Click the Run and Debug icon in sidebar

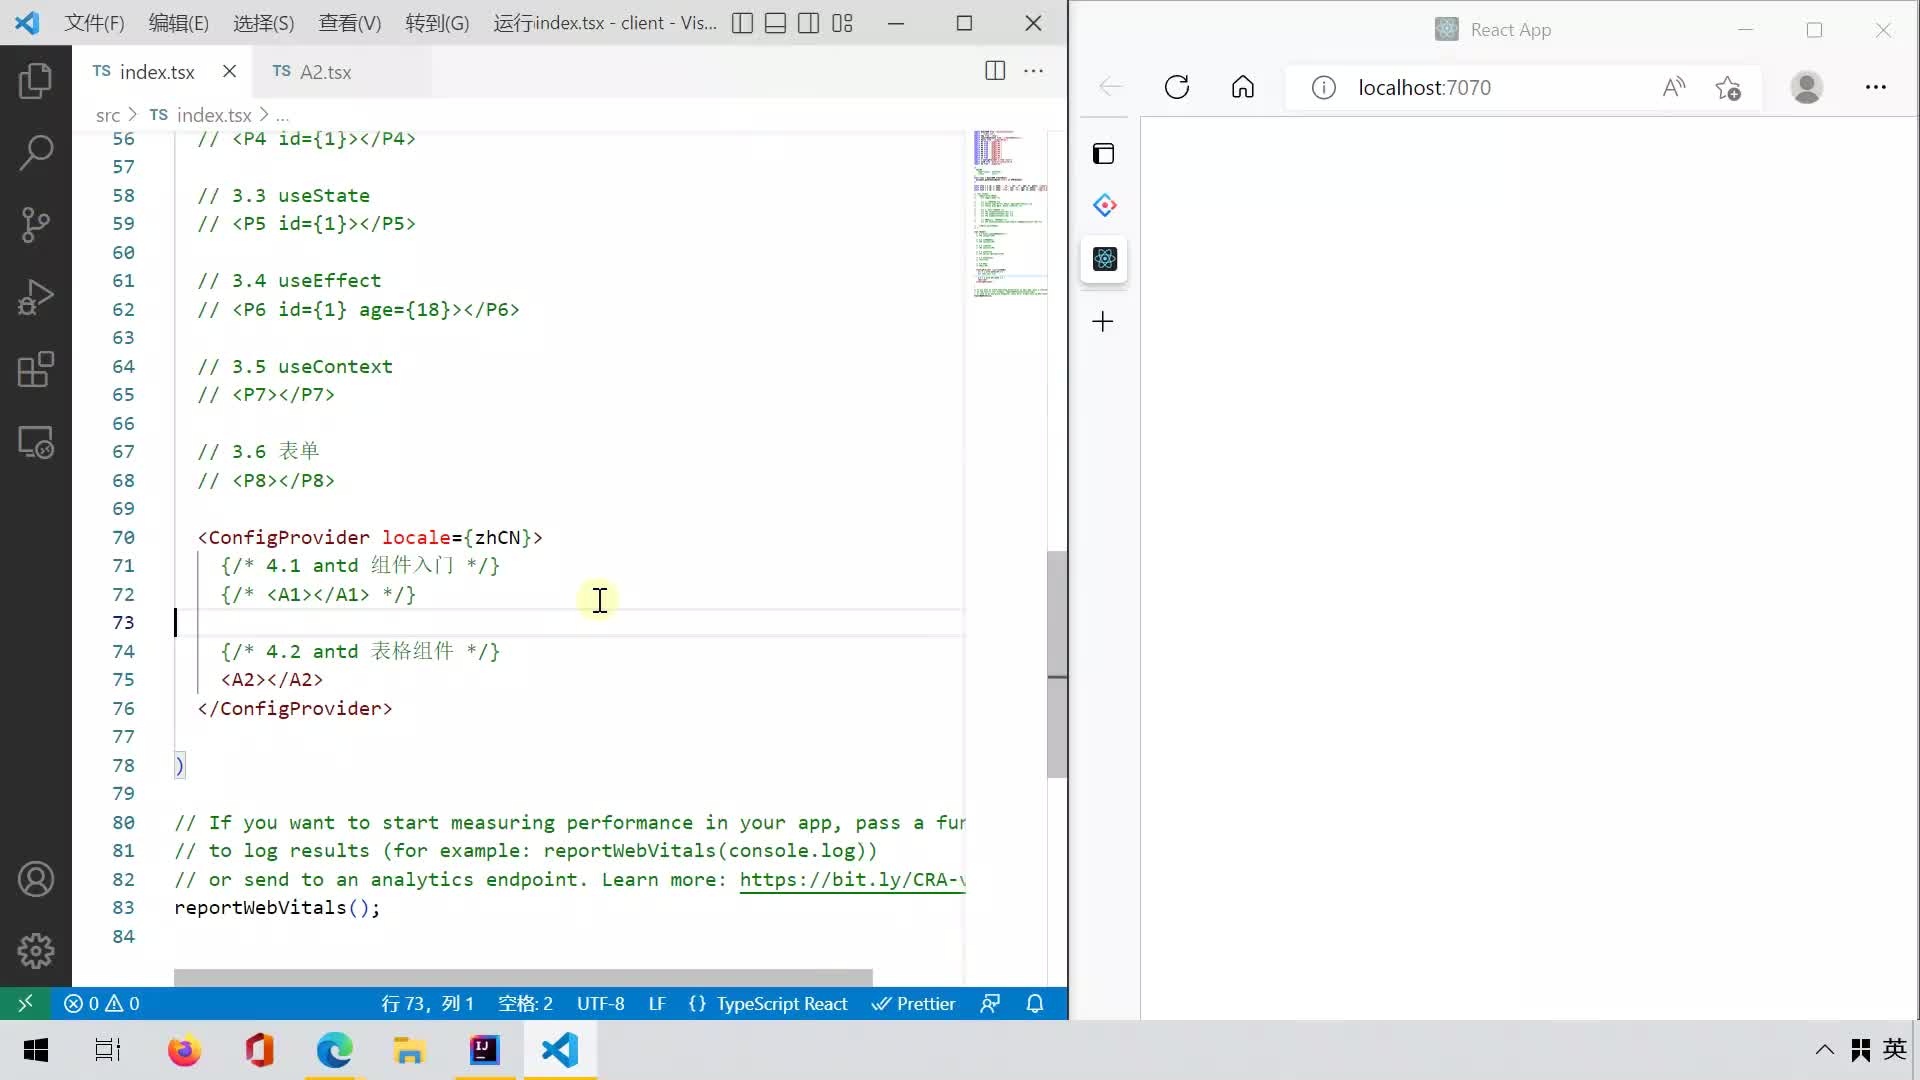point(36,295)
